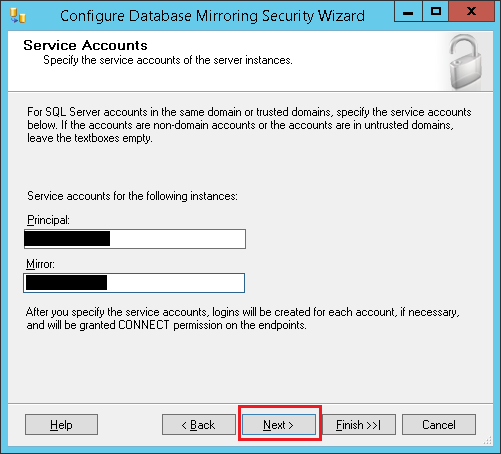This screenshot has height=454, width=501.
Task: Click the open padlock security icon
Action: (x=465, y=62)
